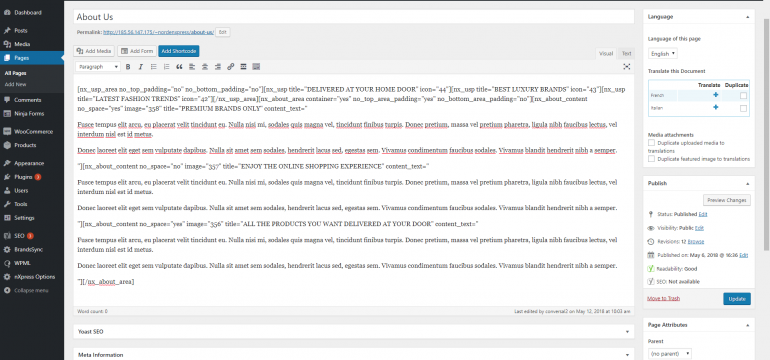Enable Duplicate featured image to translations

pos(651,159)
